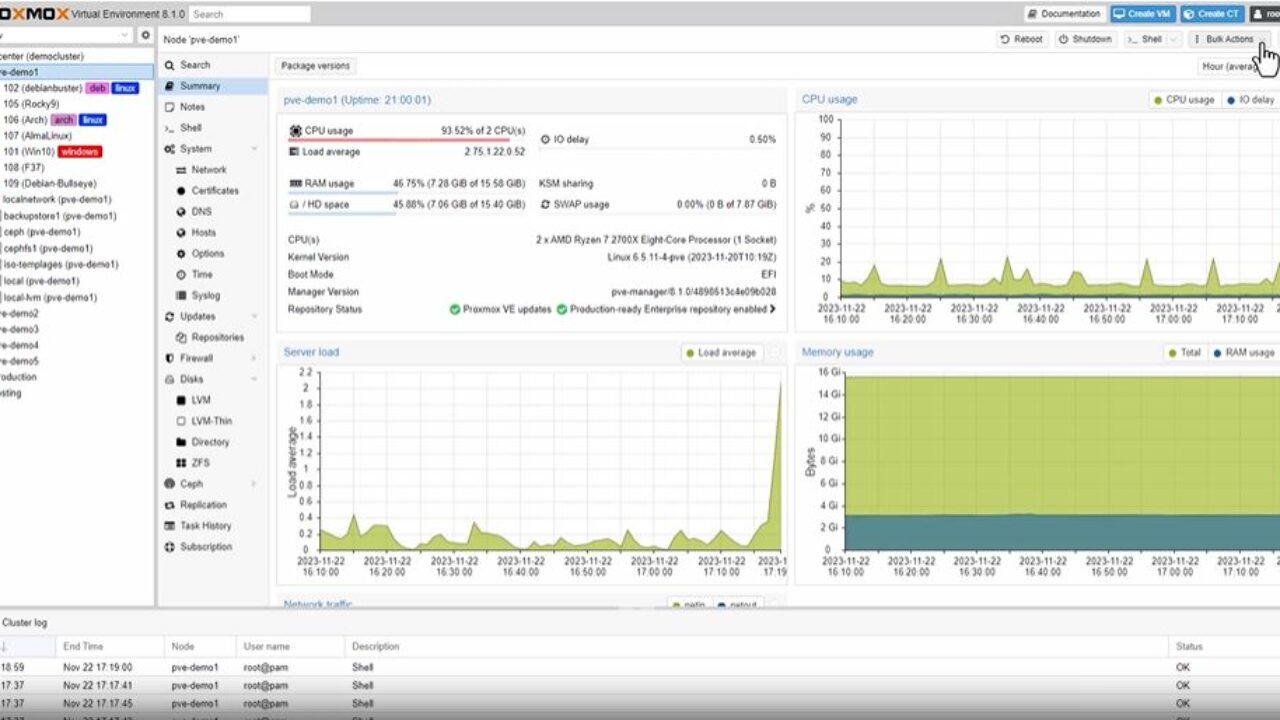Viewport: 1280px width, 720px height.
Task: Click the Create CT button
Action: pos(1212,14)
